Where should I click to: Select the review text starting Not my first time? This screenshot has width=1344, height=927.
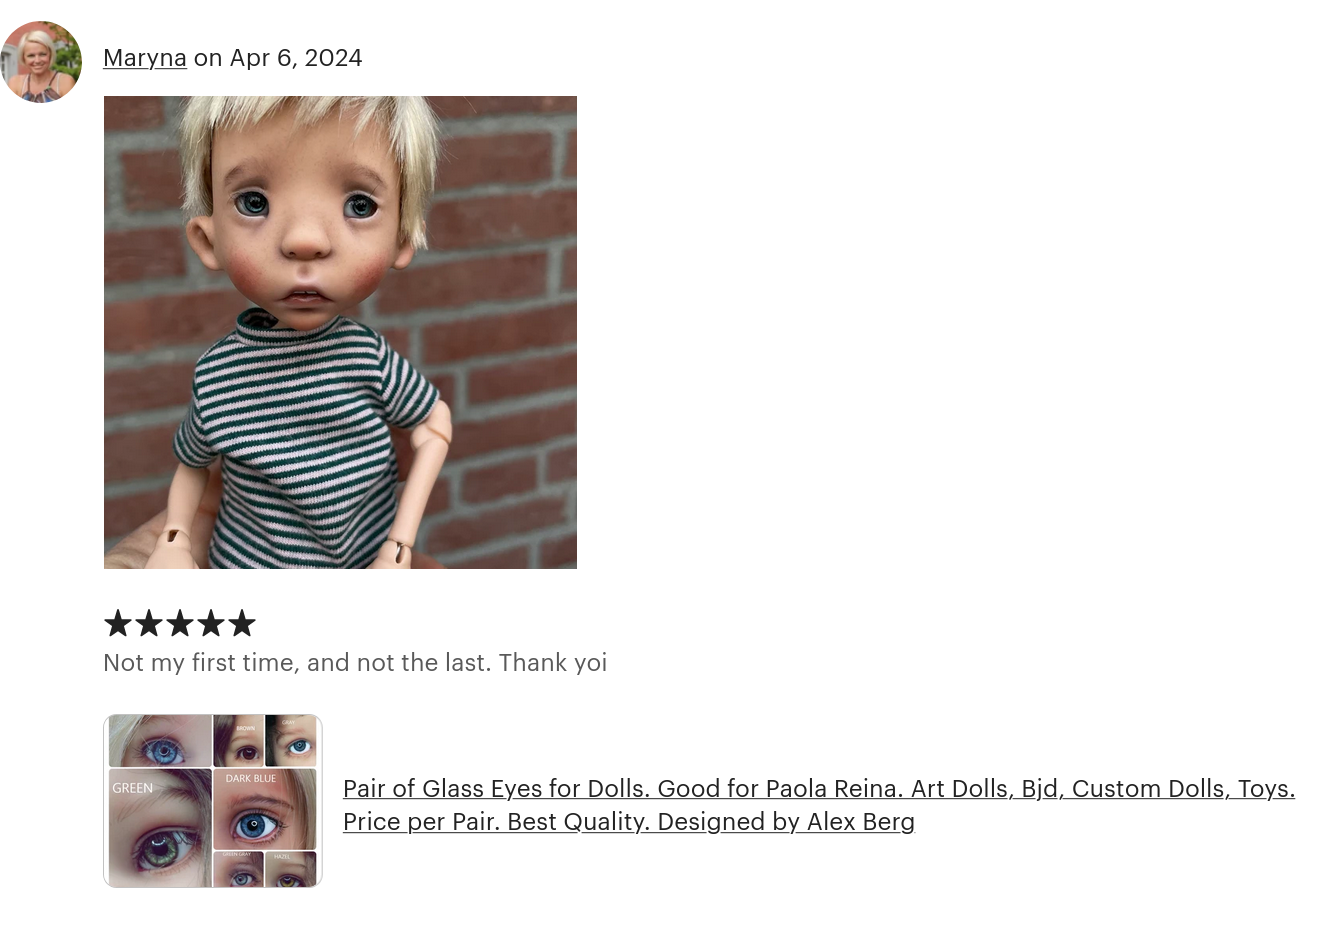click(x=355, y=662)
